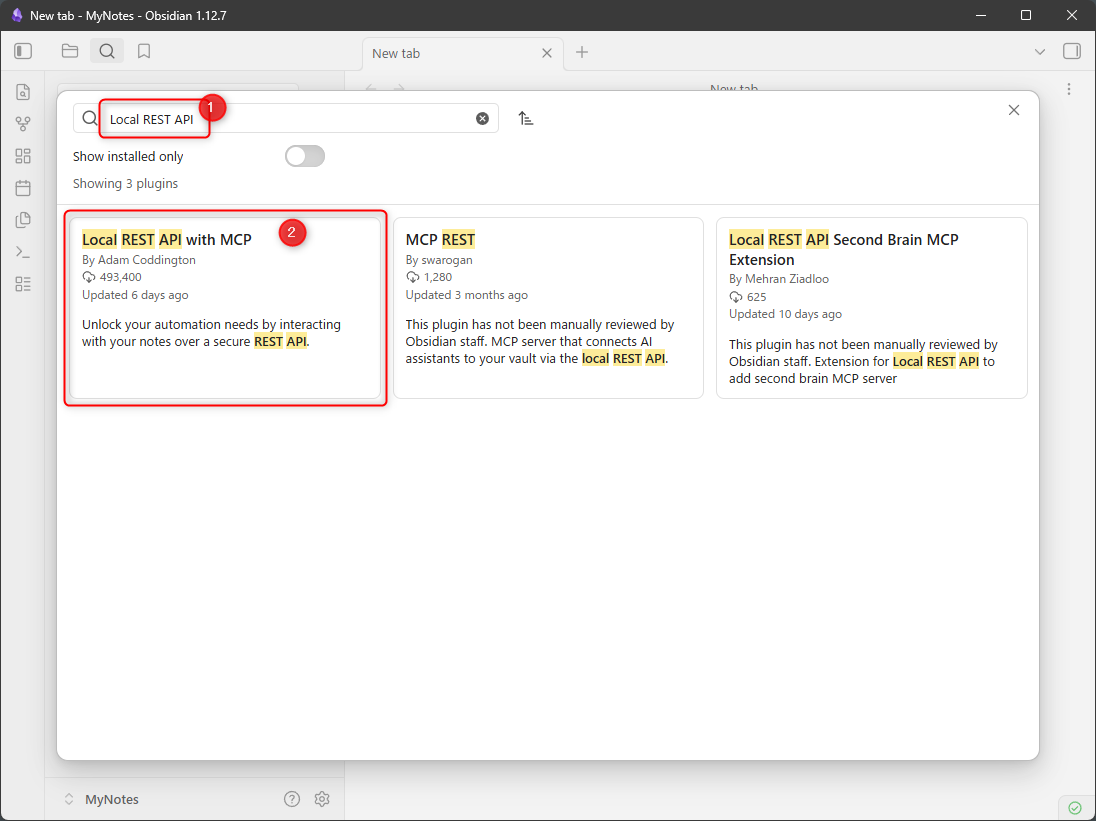
Task: Open quick switcher ribbon icon
Action: [x=23, y=92]
